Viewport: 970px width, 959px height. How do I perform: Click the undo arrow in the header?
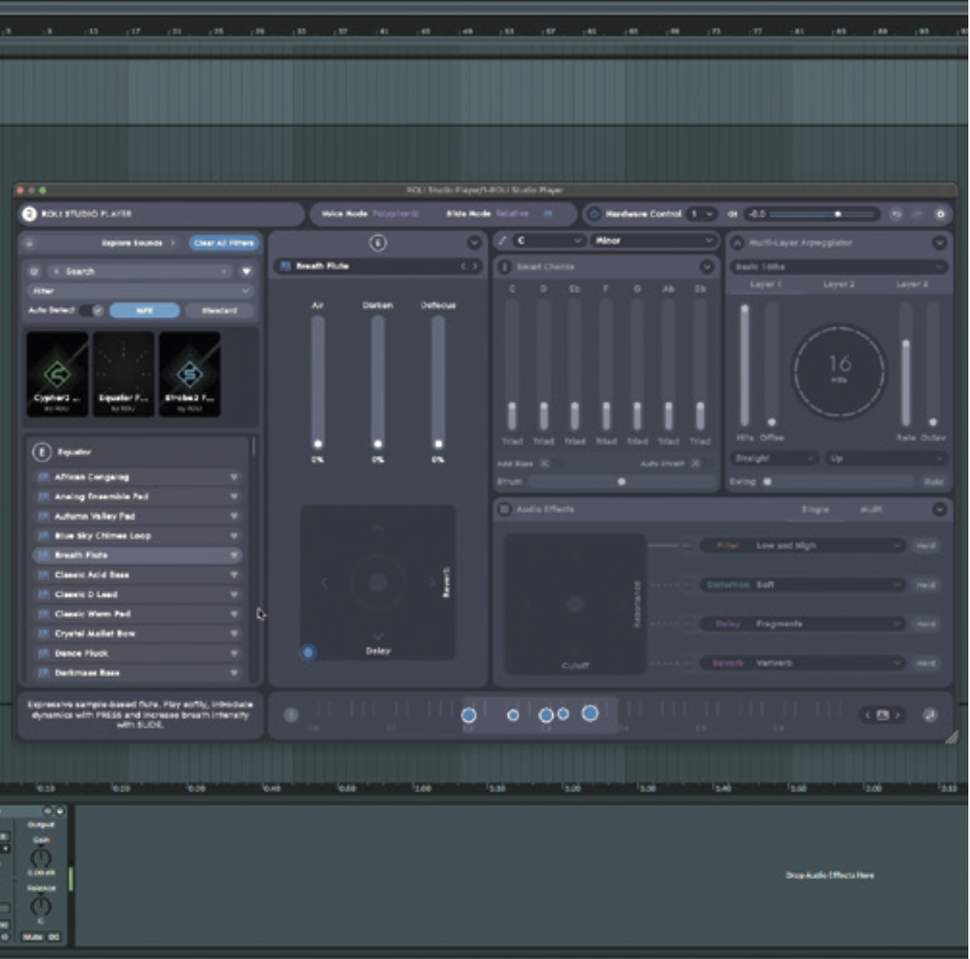point(897,214)
